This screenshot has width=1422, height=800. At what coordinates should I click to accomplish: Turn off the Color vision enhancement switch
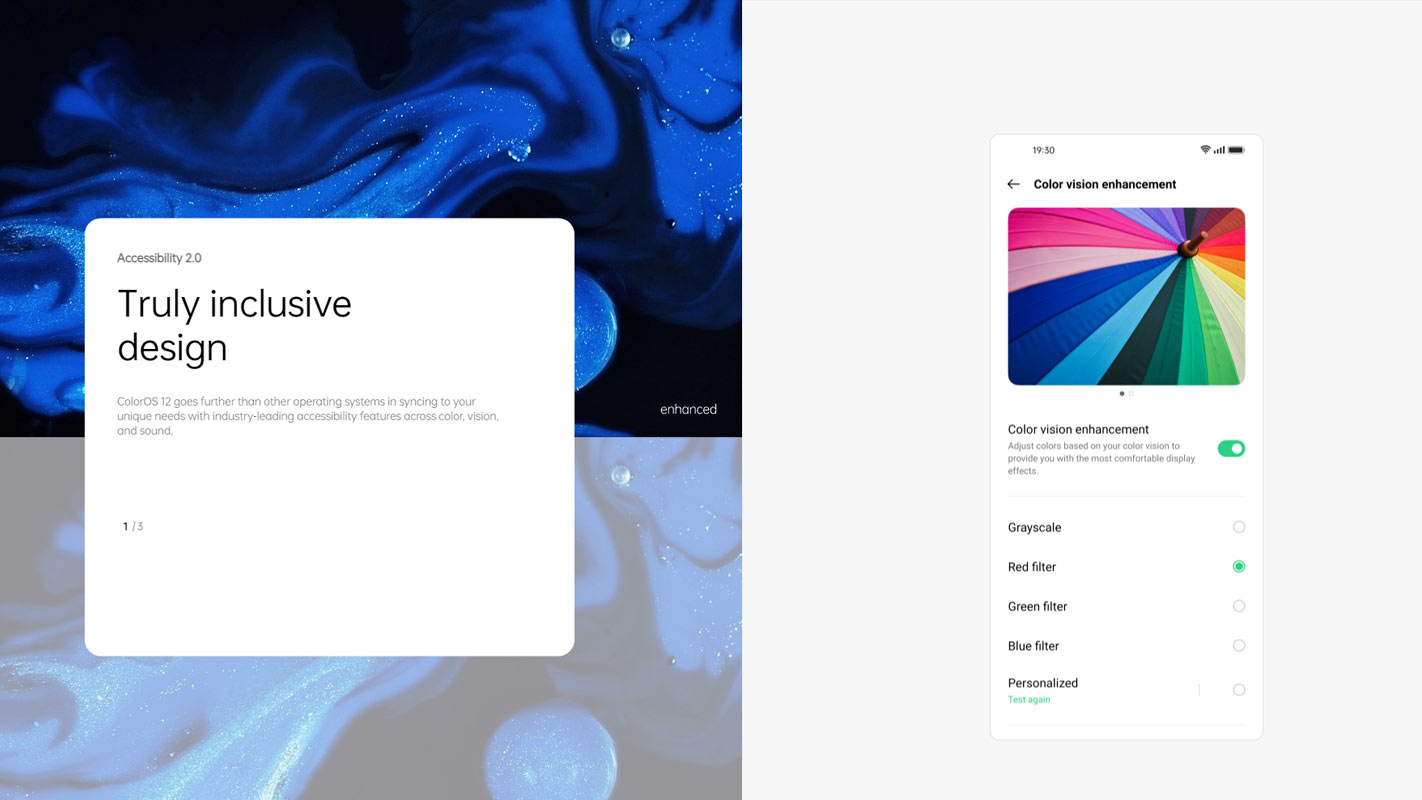coord(1231,449)
